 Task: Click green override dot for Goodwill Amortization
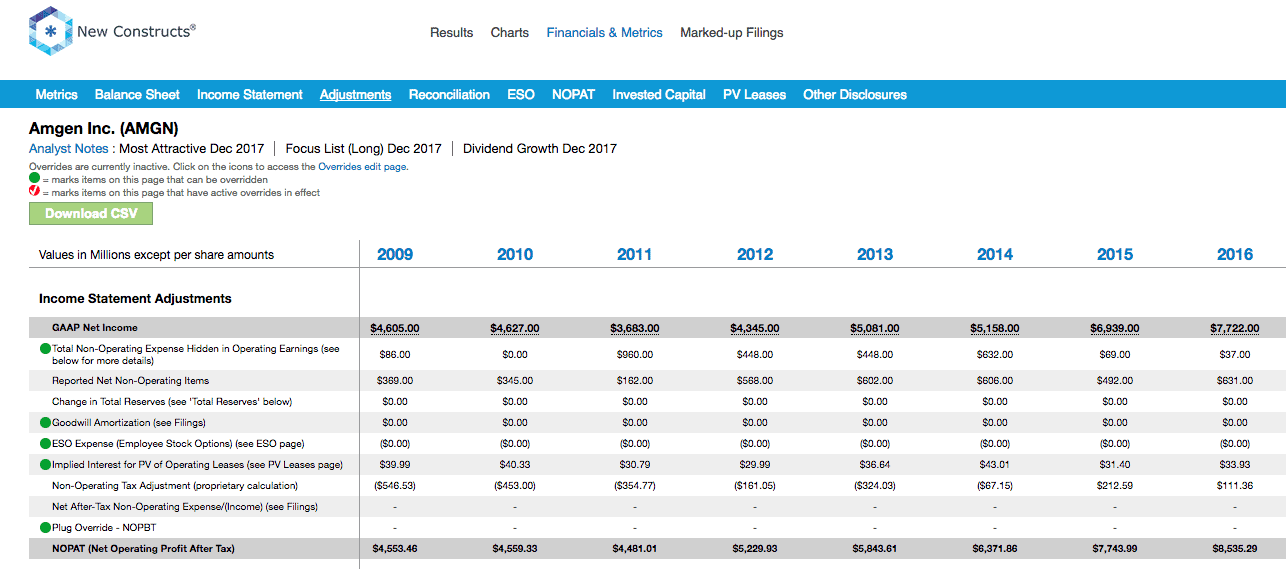[45, 422]
